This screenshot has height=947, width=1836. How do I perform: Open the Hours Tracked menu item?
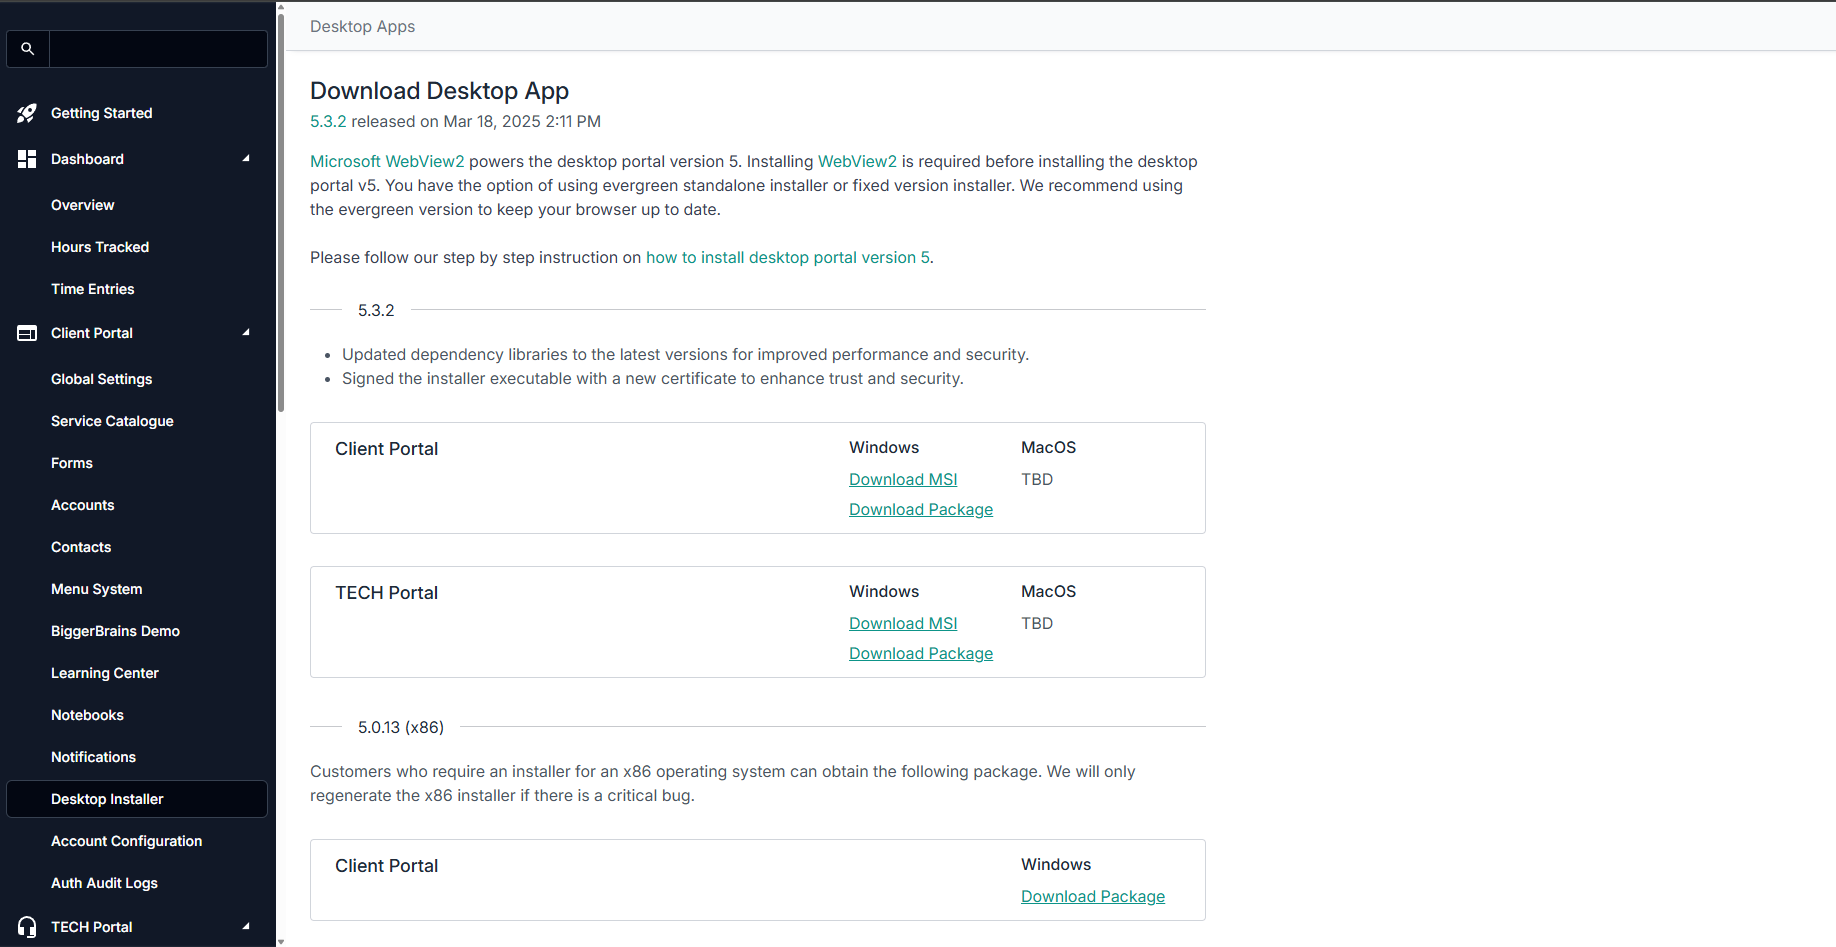(x=100, y=247)
